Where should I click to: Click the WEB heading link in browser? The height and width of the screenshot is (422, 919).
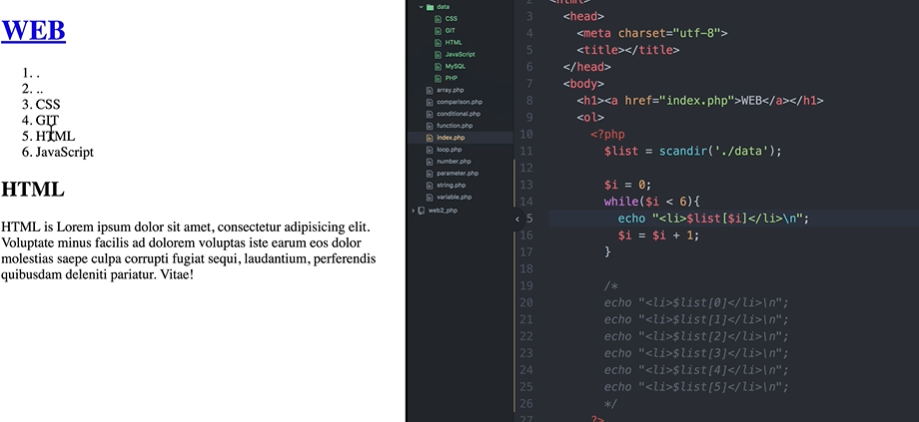tap(33, 30)
